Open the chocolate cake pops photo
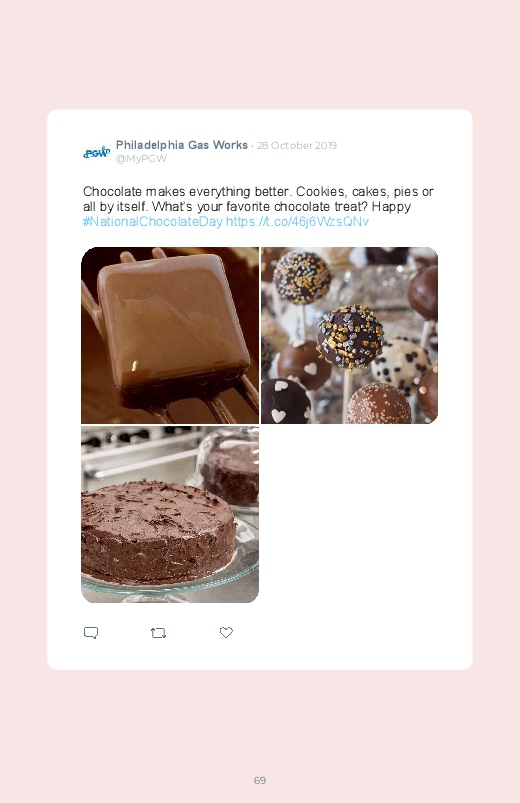 [x=349, y=335]
